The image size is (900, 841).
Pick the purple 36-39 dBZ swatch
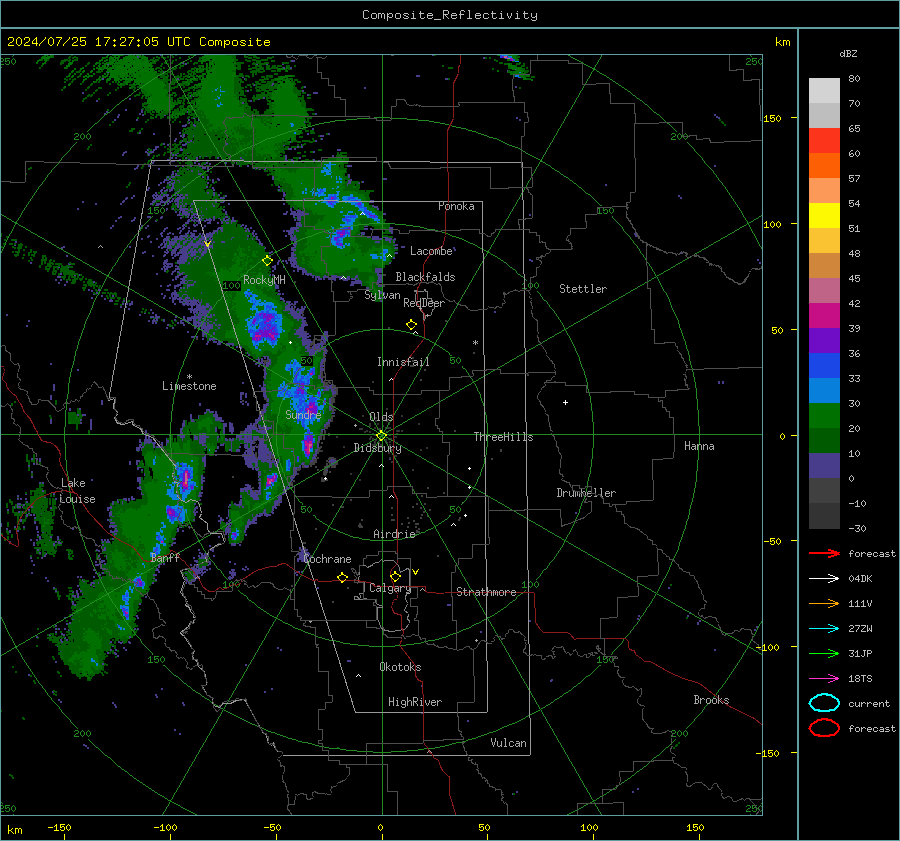click(x=824, y=341)
